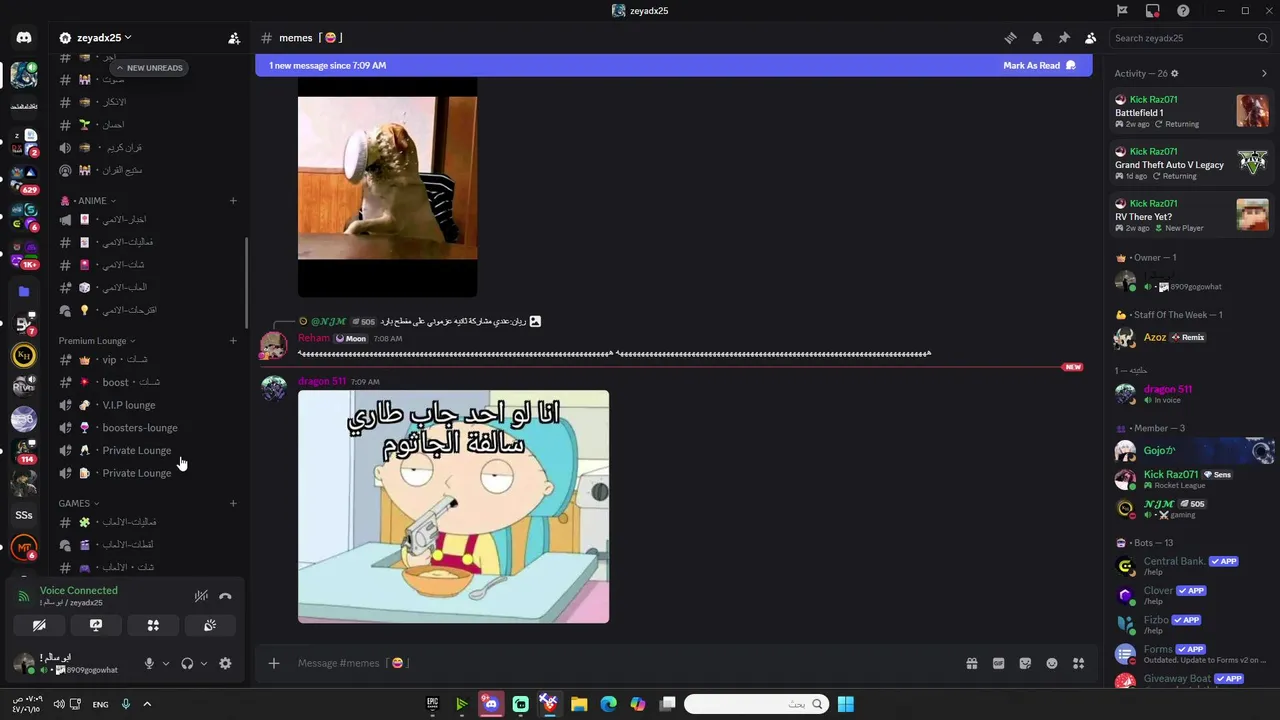Open the emoji picker
The image size is (1280, 720).
[x=1052, y=663]
